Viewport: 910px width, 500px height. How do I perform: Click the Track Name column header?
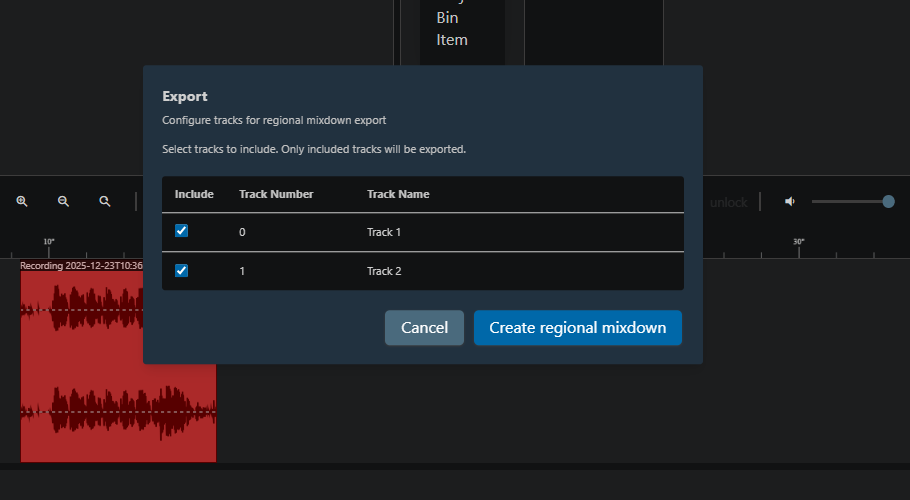(x=398, y=194)
